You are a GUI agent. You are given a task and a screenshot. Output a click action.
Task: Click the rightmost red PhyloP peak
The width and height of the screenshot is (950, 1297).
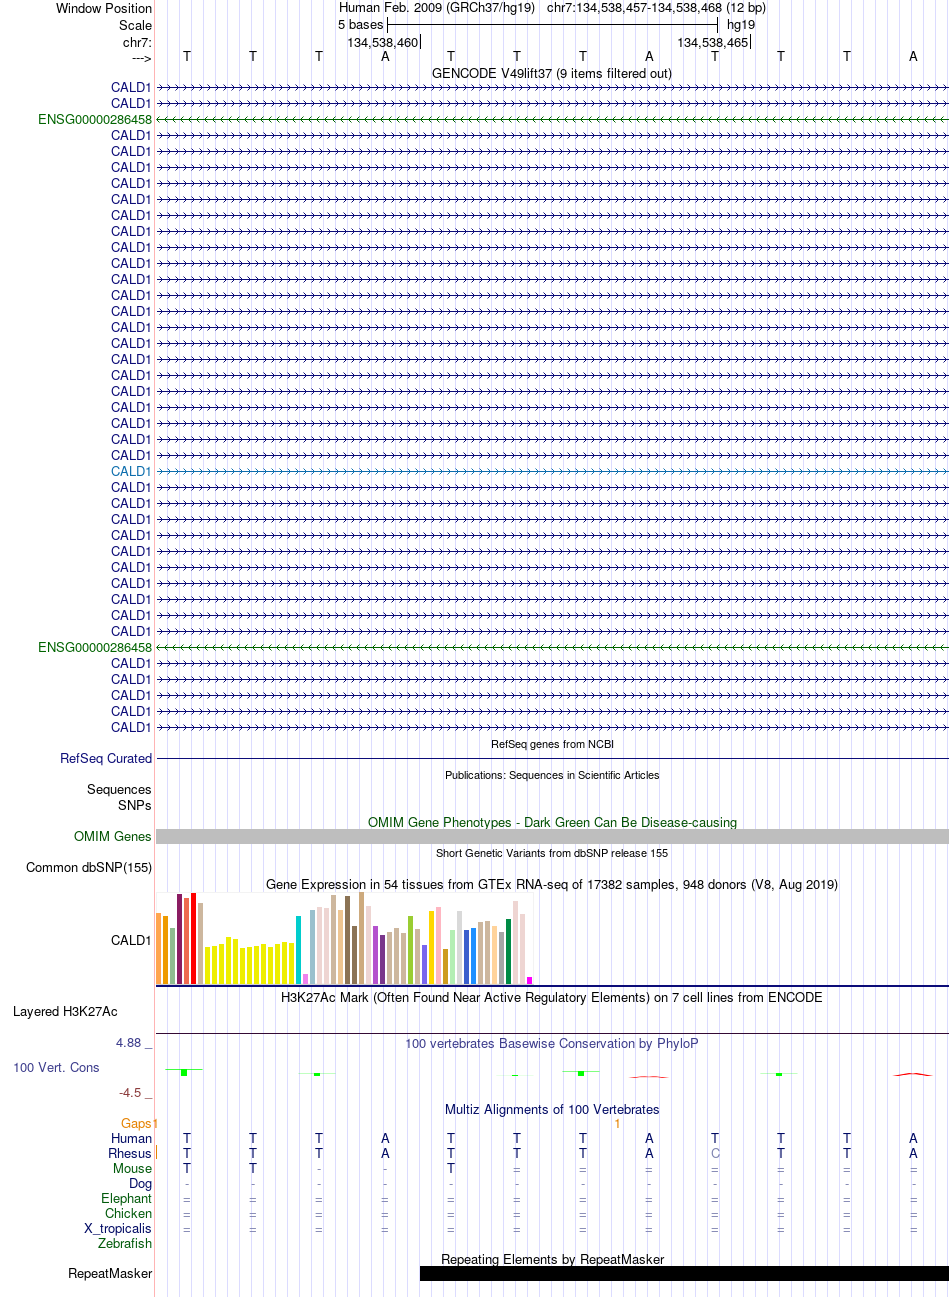coord(914,1074)
